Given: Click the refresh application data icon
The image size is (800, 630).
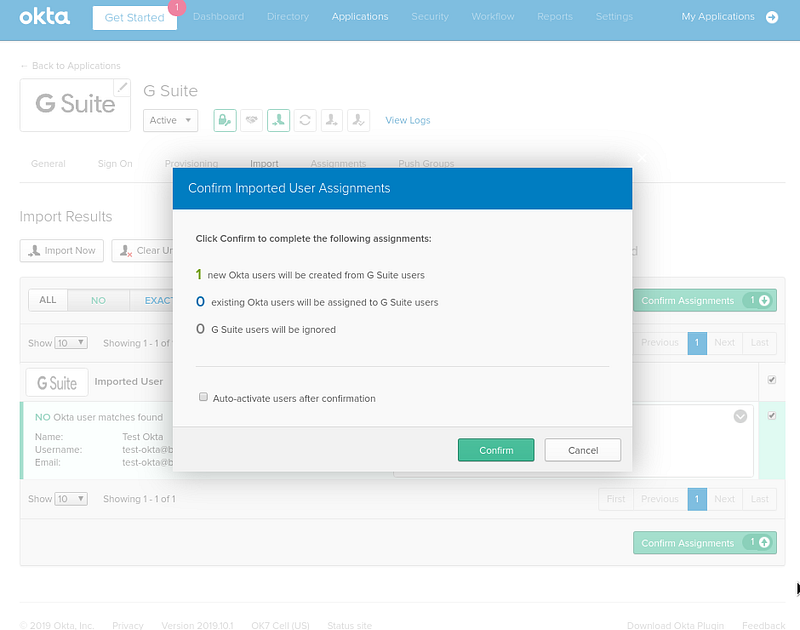Looking at the screenshot, I should (305, 120).
